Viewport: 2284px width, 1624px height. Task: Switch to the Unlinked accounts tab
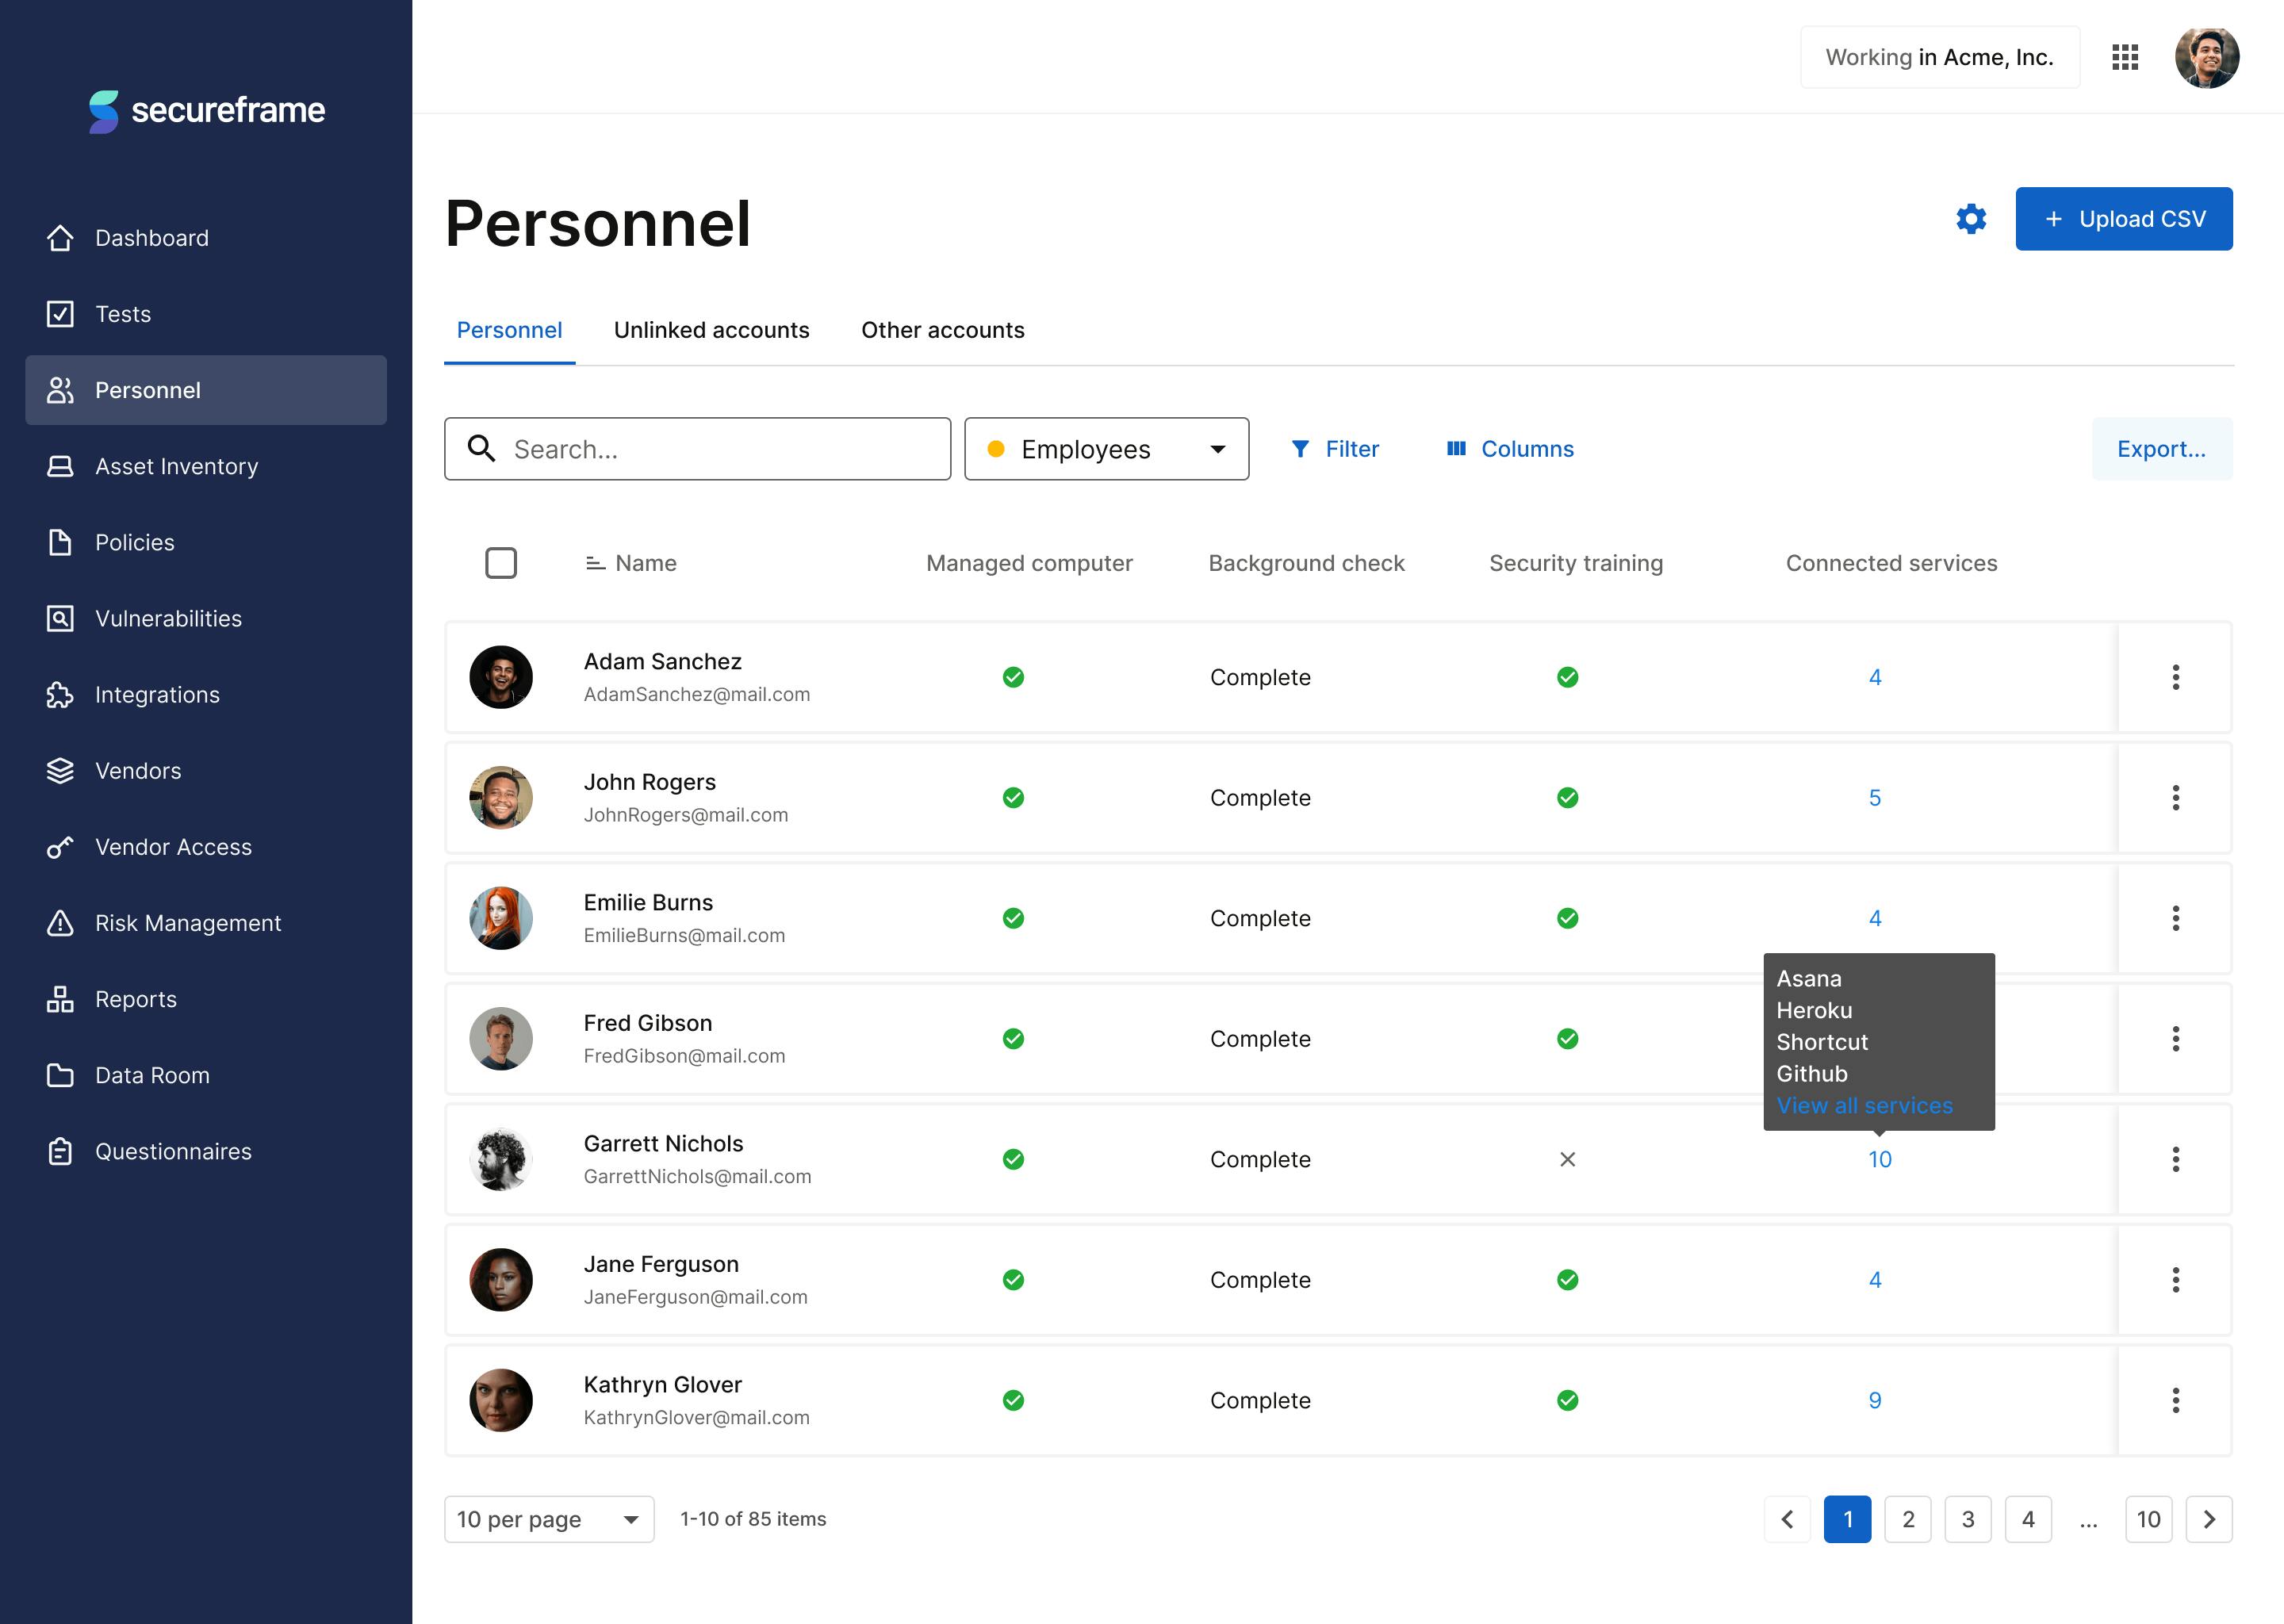[711, 330]
